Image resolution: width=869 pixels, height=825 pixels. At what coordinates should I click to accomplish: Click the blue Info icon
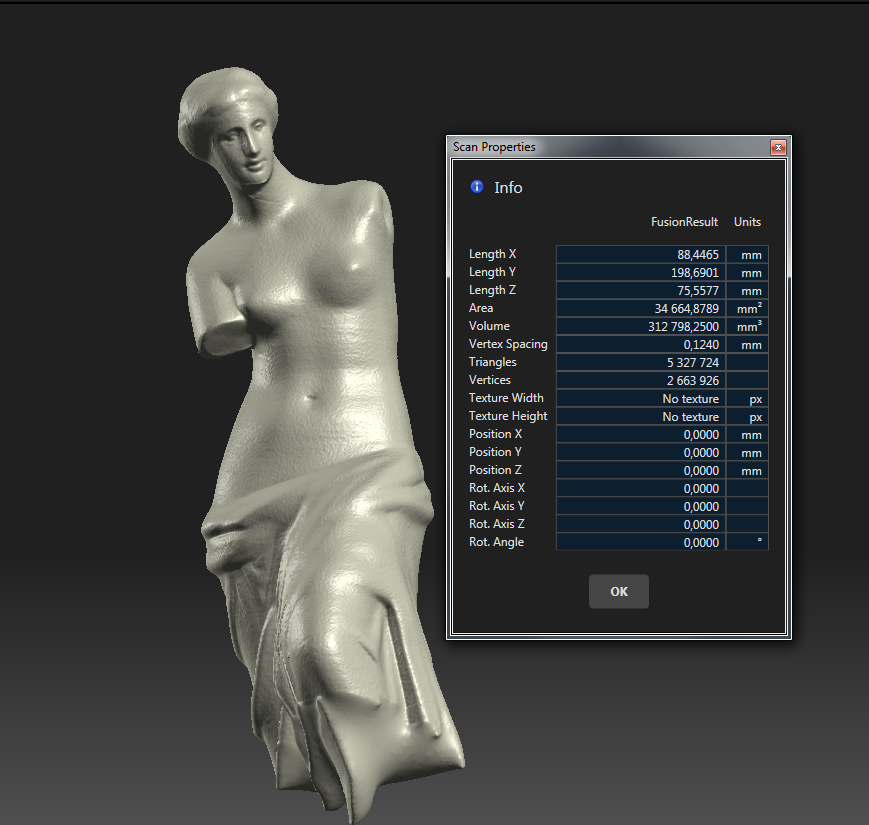click(477, 187)
